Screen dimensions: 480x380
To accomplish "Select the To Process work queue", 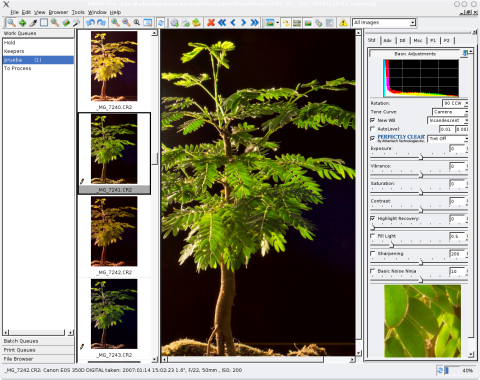I will 38,68.
